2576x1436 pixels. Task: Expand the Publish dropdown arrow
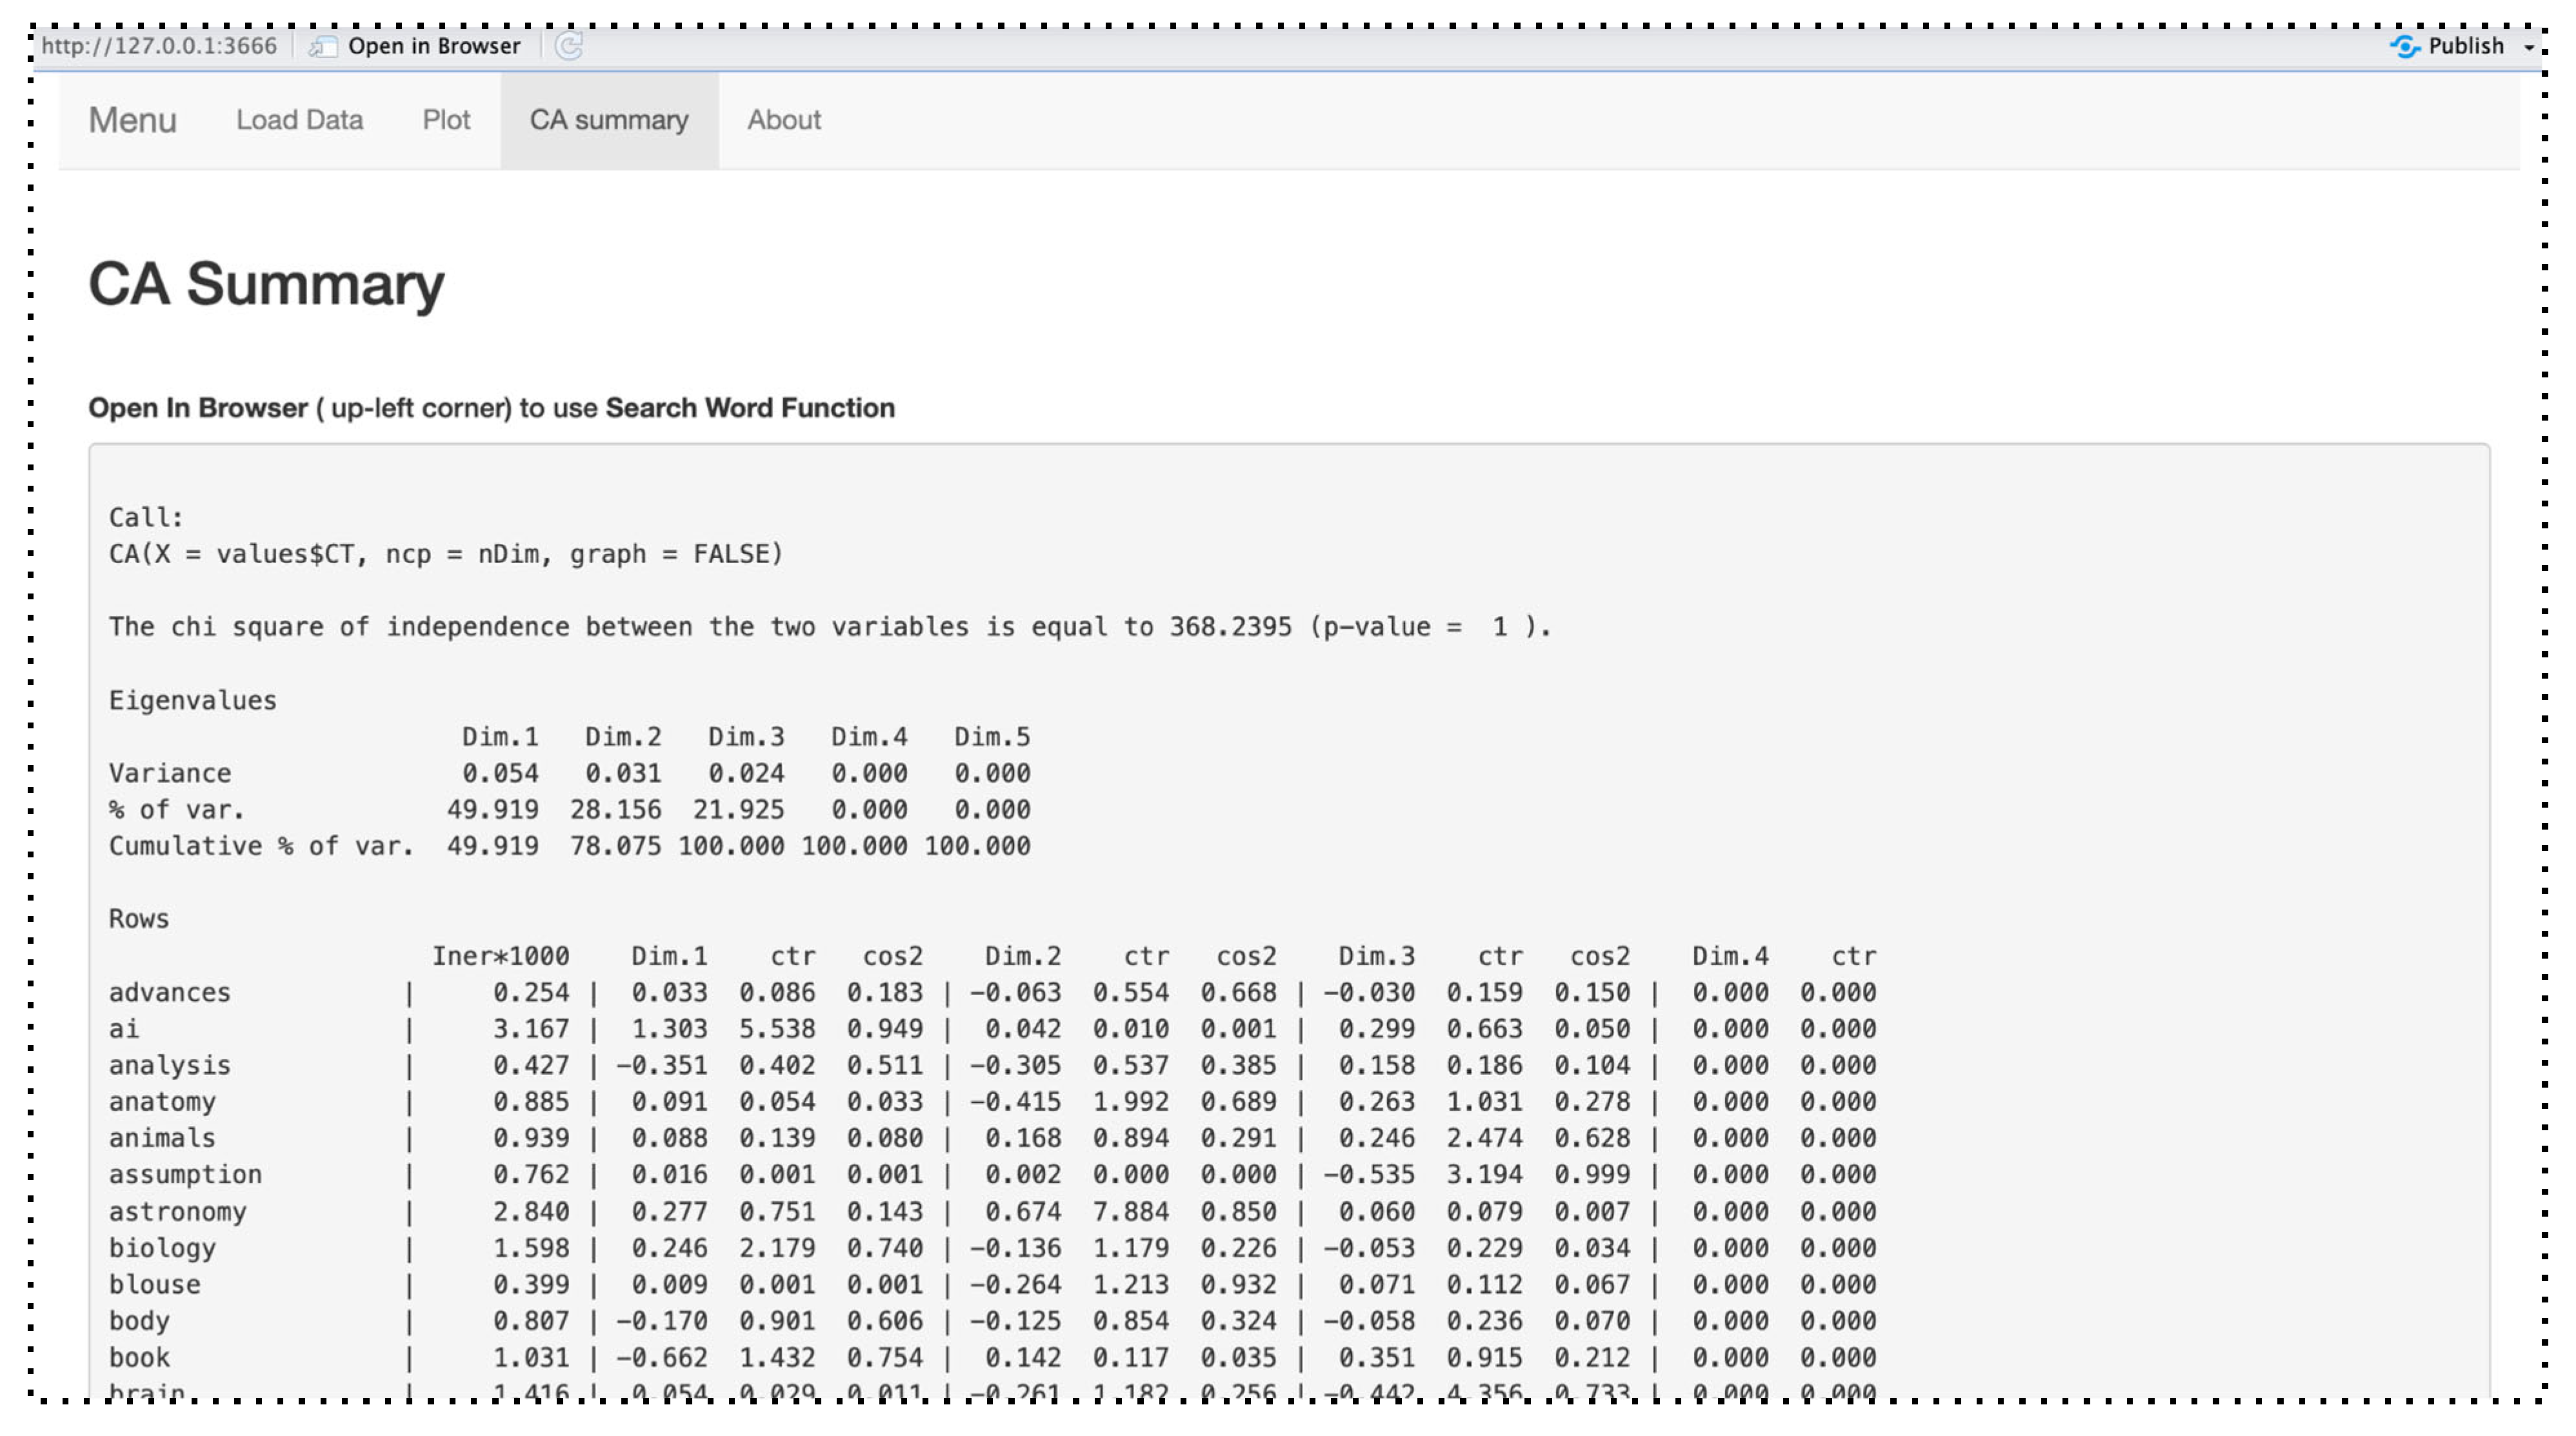(x=2529, y=47)
